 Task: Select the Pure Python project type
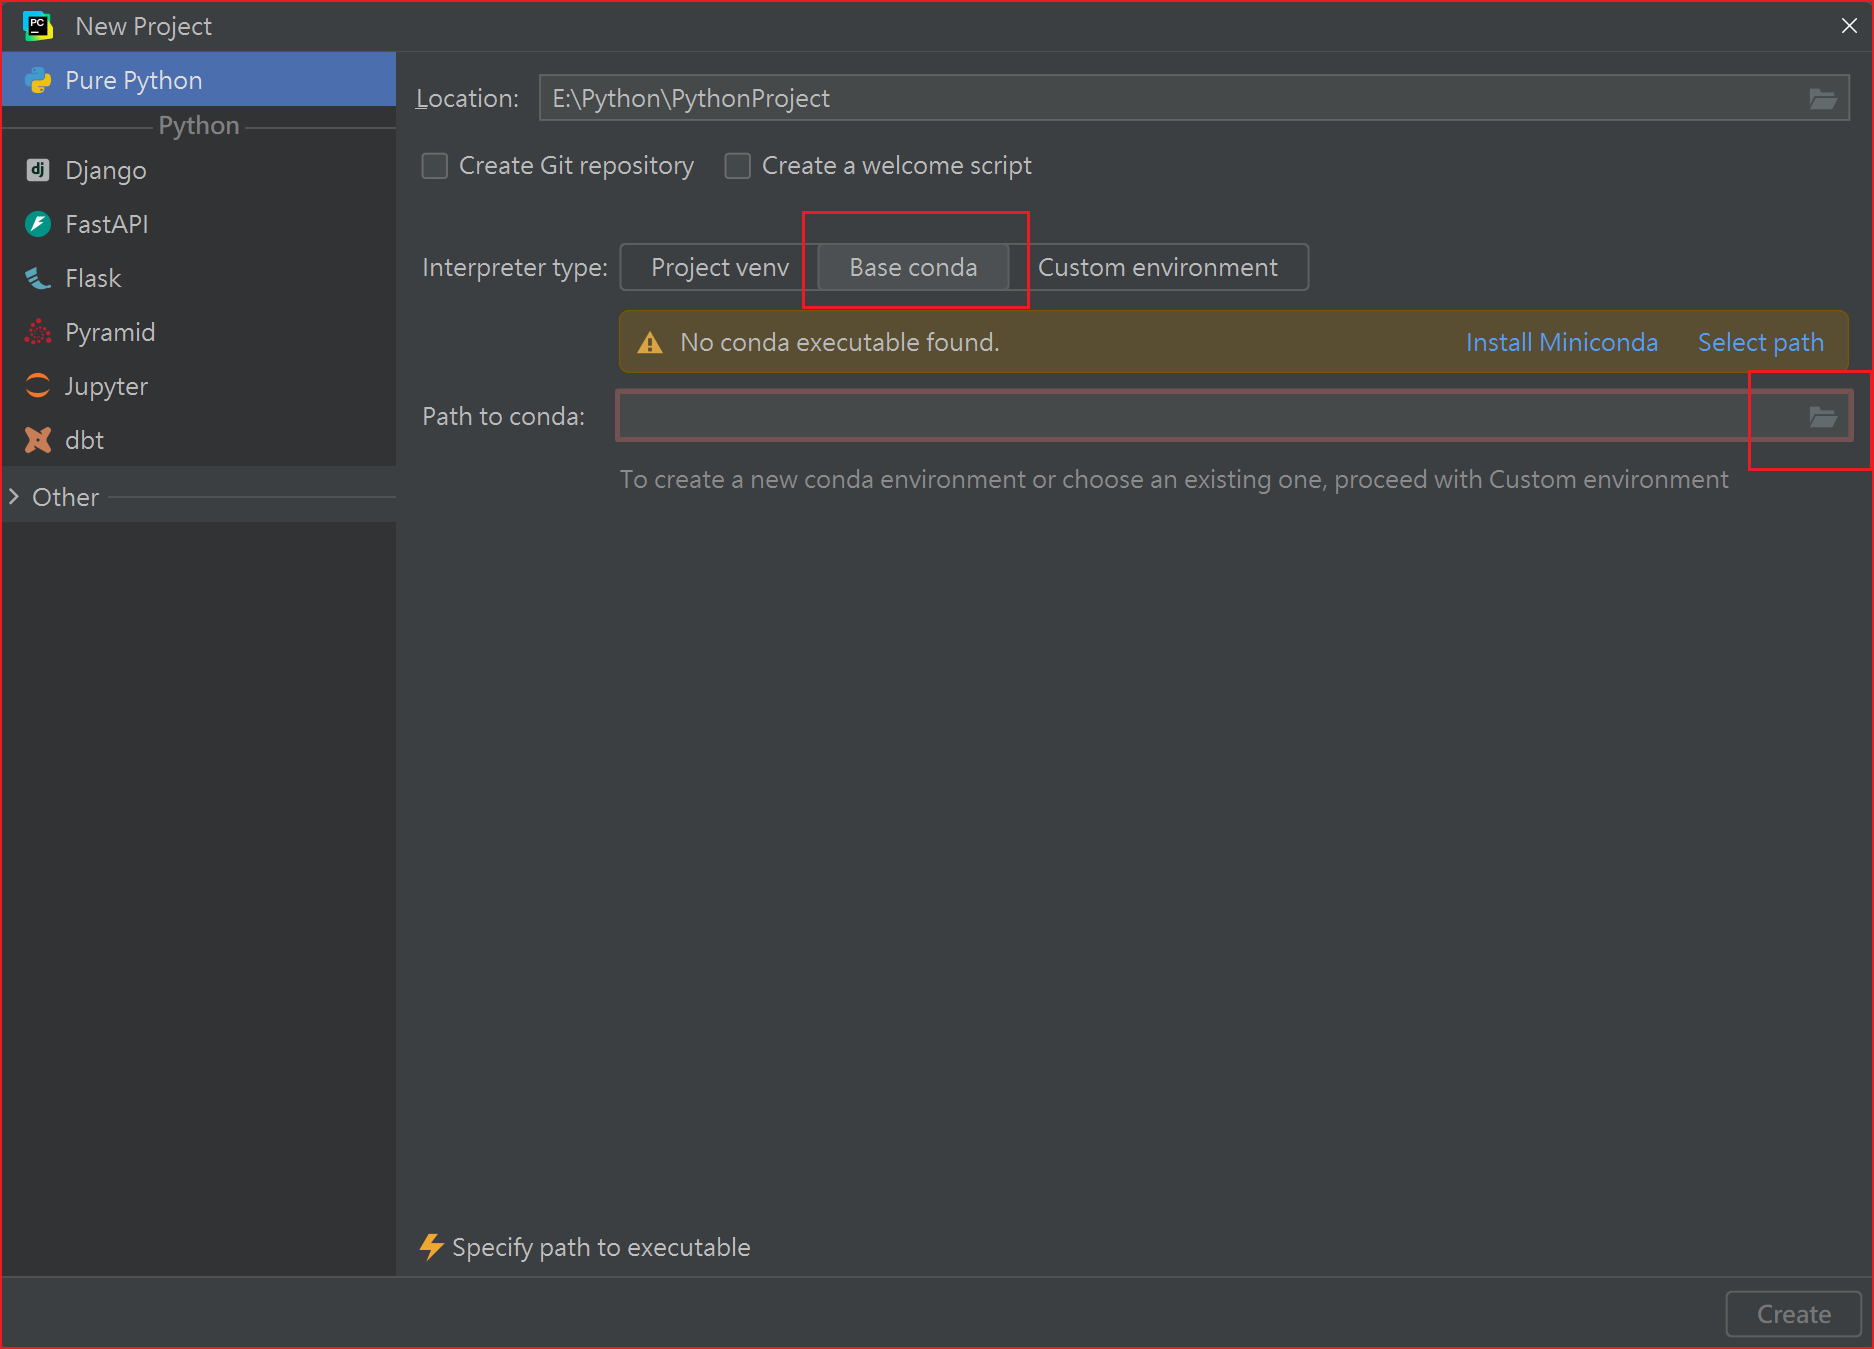click(x=199, y=80)
